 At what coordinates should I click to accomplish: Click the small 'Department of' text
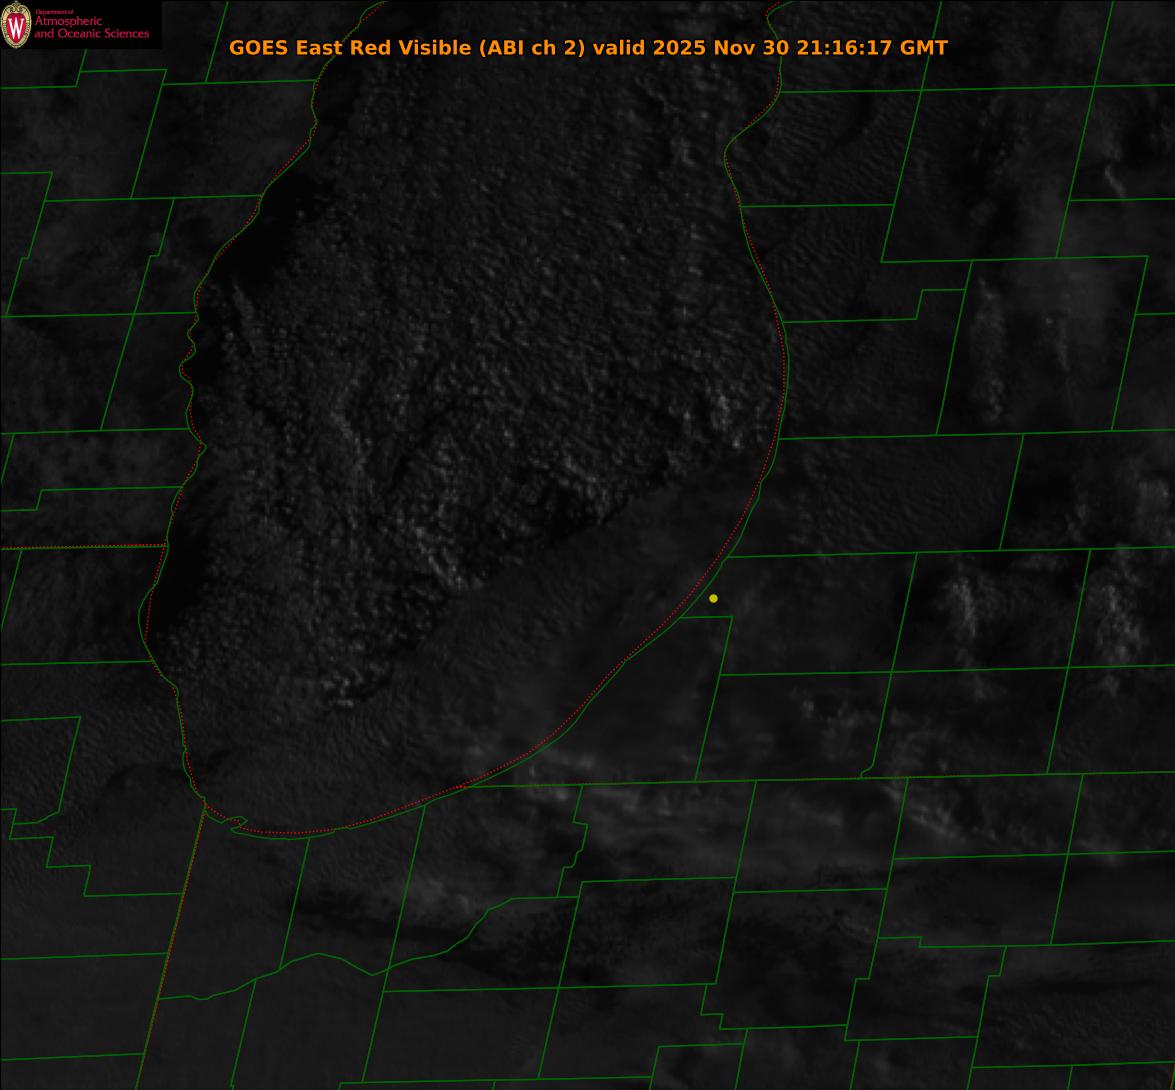(54, 11)
